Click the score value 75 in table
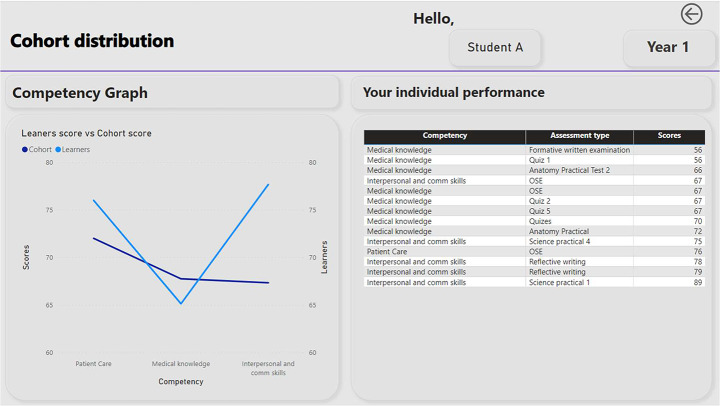Viewport: 720px width, 406px height. (x=698, y=242)
